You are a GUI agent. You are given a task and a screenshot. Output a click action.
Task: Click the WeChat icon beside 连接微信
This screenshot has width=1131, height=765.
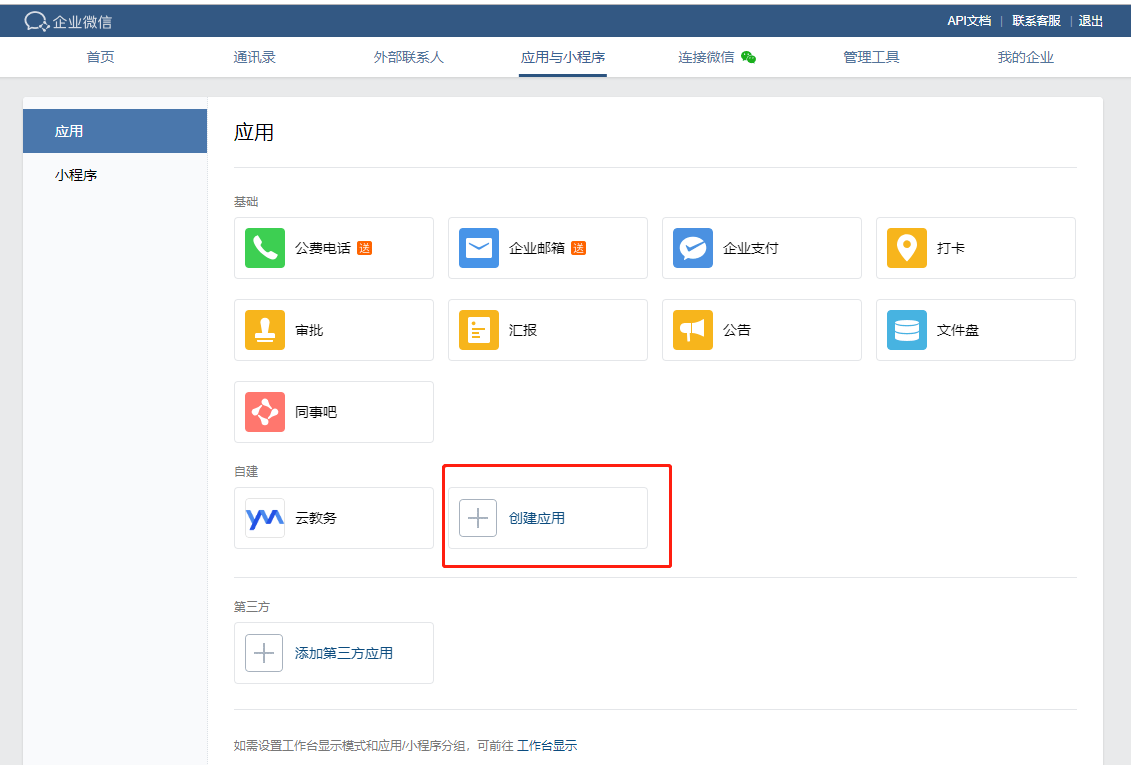point(749,58)
